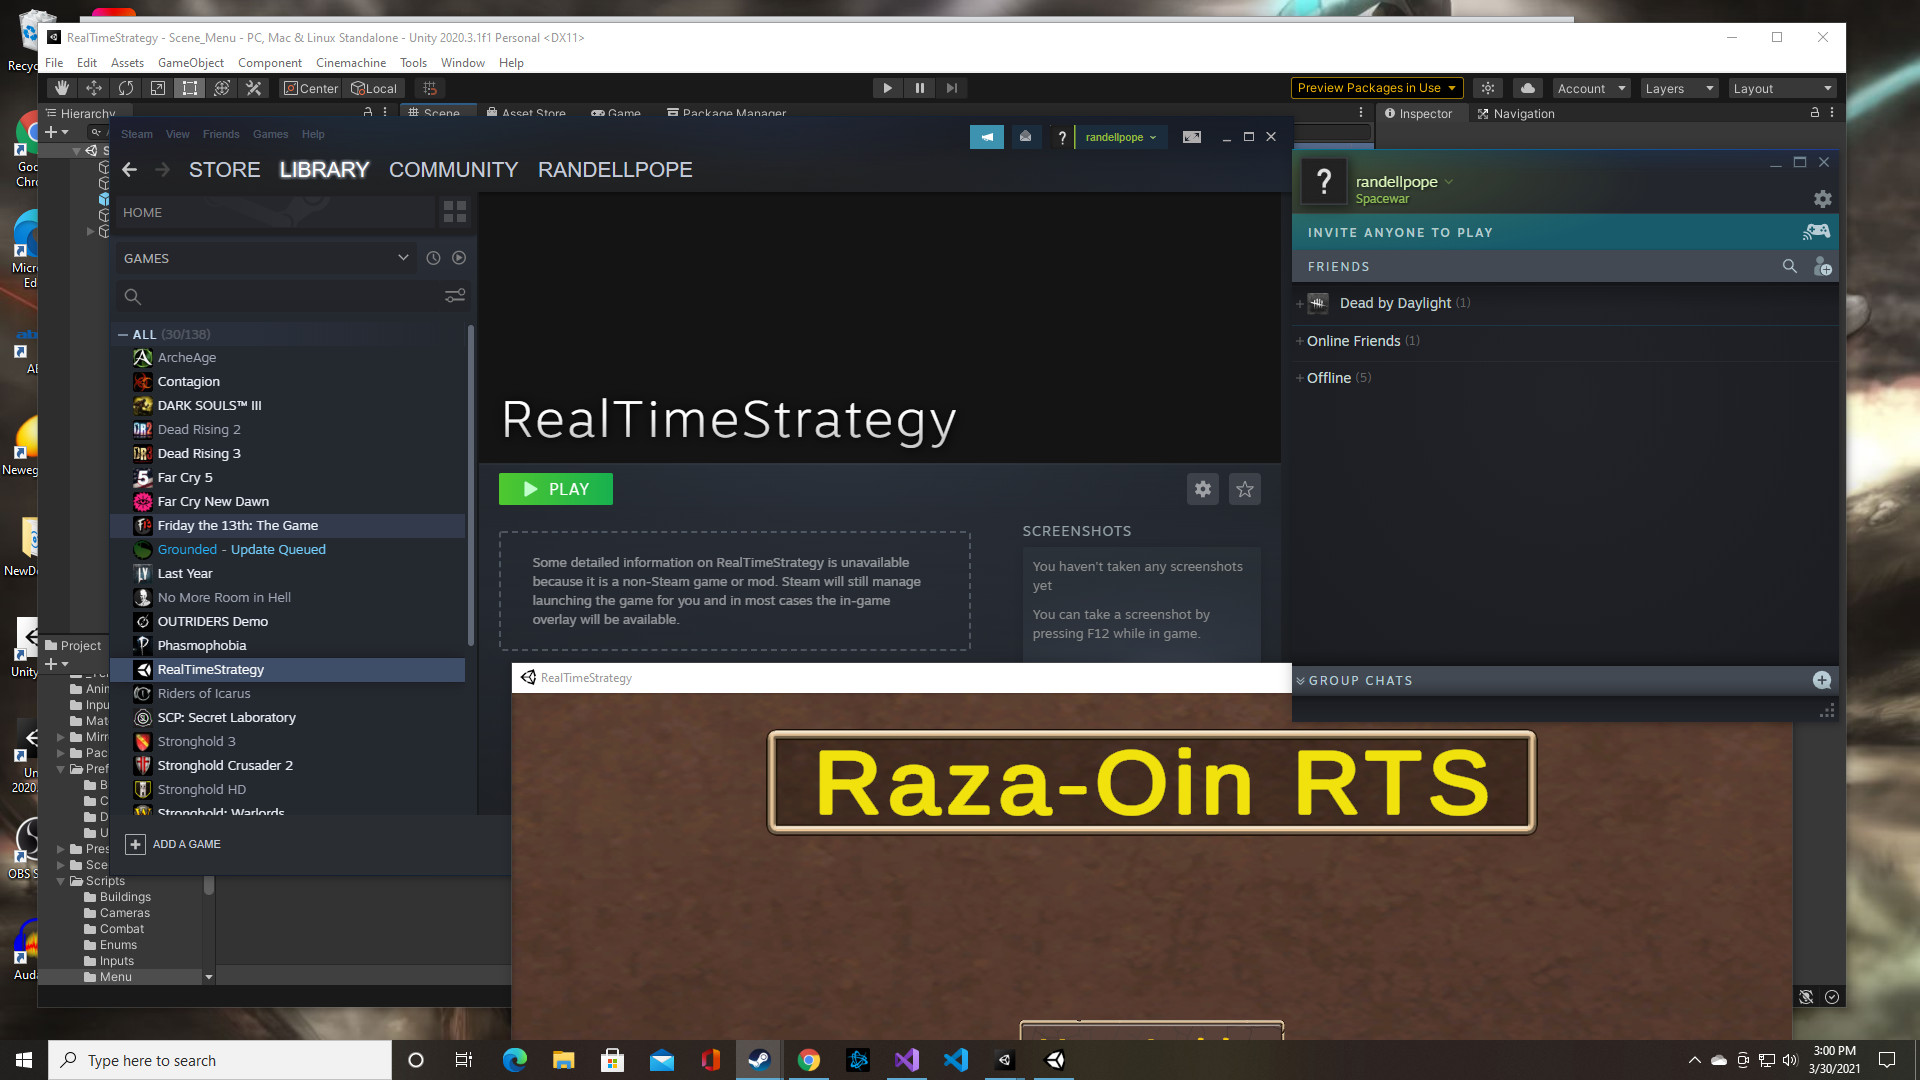Open Steam help question mark icon
This screenshot has height=1080, width=1920.
click(1062, 138)
